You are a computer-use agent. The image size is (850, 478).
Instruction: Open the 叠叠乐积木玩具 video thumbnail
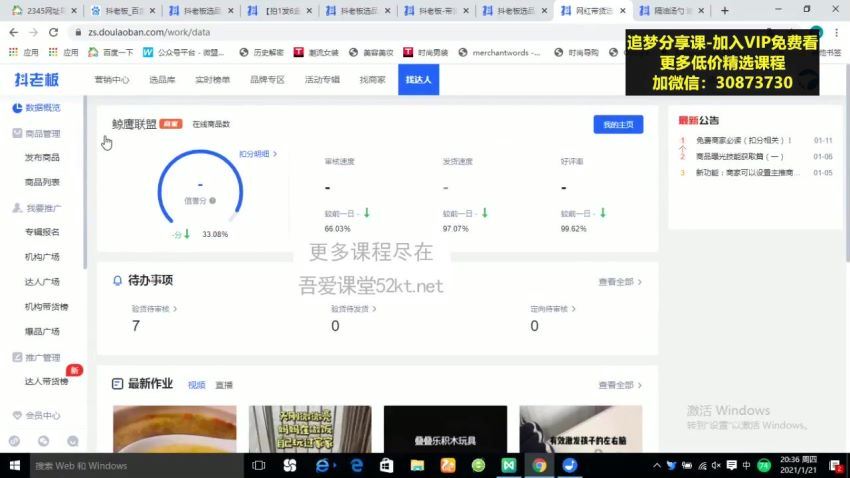(x=445, y=429)
